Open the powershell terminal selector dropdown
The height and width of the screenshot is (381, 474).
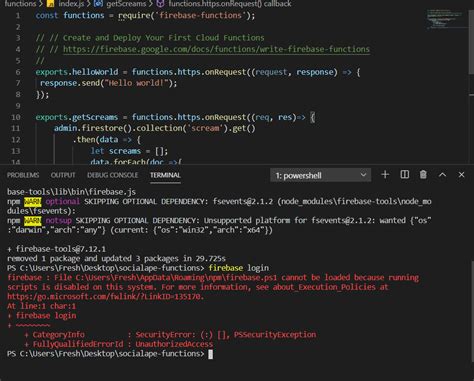(320, 175)
